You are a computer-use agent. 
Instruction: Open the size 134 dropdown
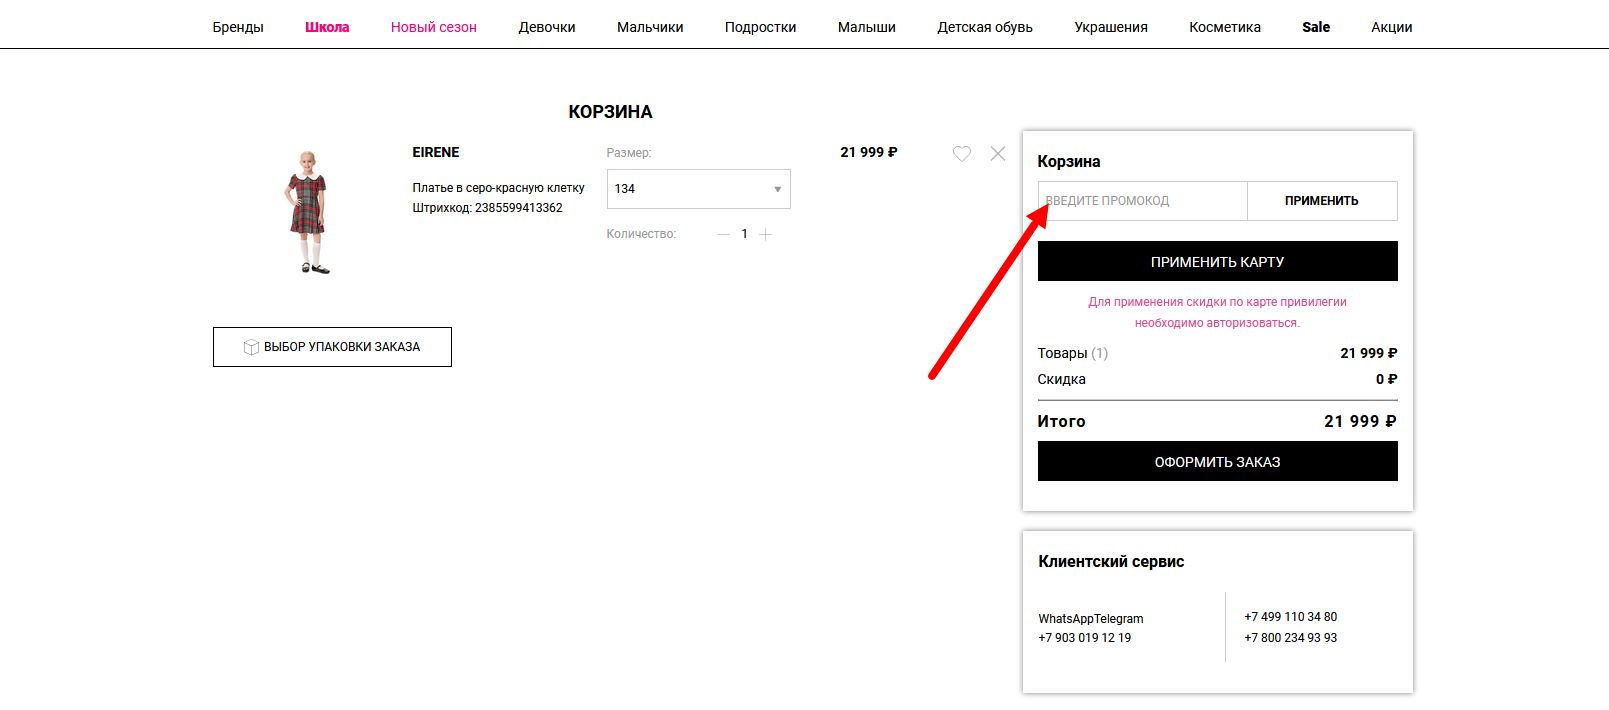[698, 189]
